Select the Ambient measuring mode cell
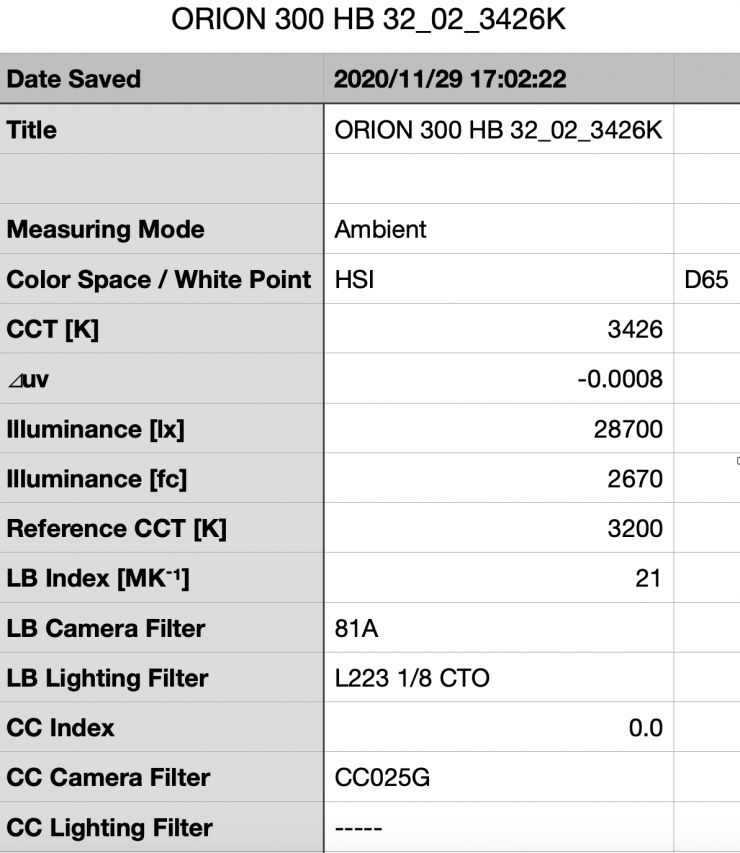Viewport: 740px width, 853px height. tap(498, 229)
